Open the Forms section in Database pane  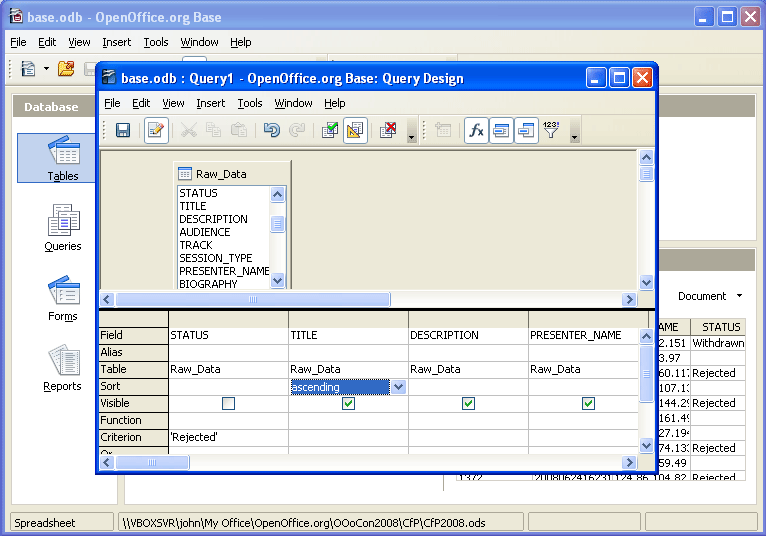(x=63, y=299)
